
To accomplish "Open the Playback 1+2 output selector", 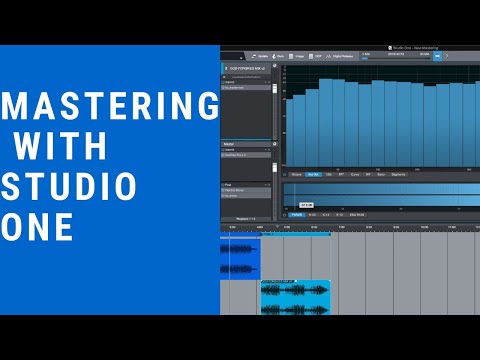I will pos(246,219).
